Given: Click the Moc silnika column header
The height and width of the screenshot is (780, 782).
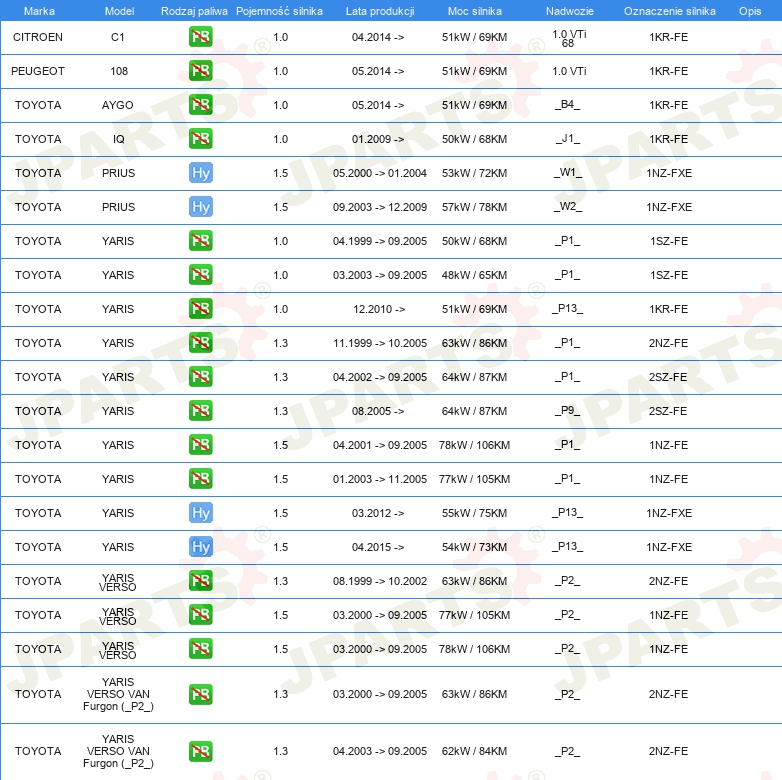Looking at the screenshot, I should point(474,11).
